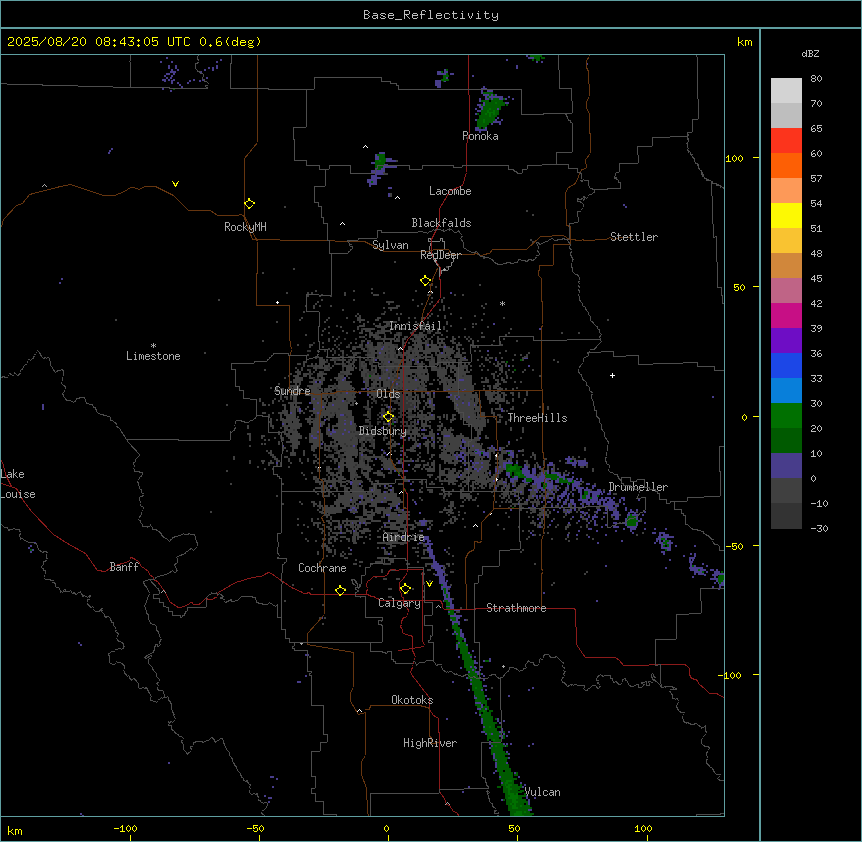Click the Sylvan label

pos(390,245)
